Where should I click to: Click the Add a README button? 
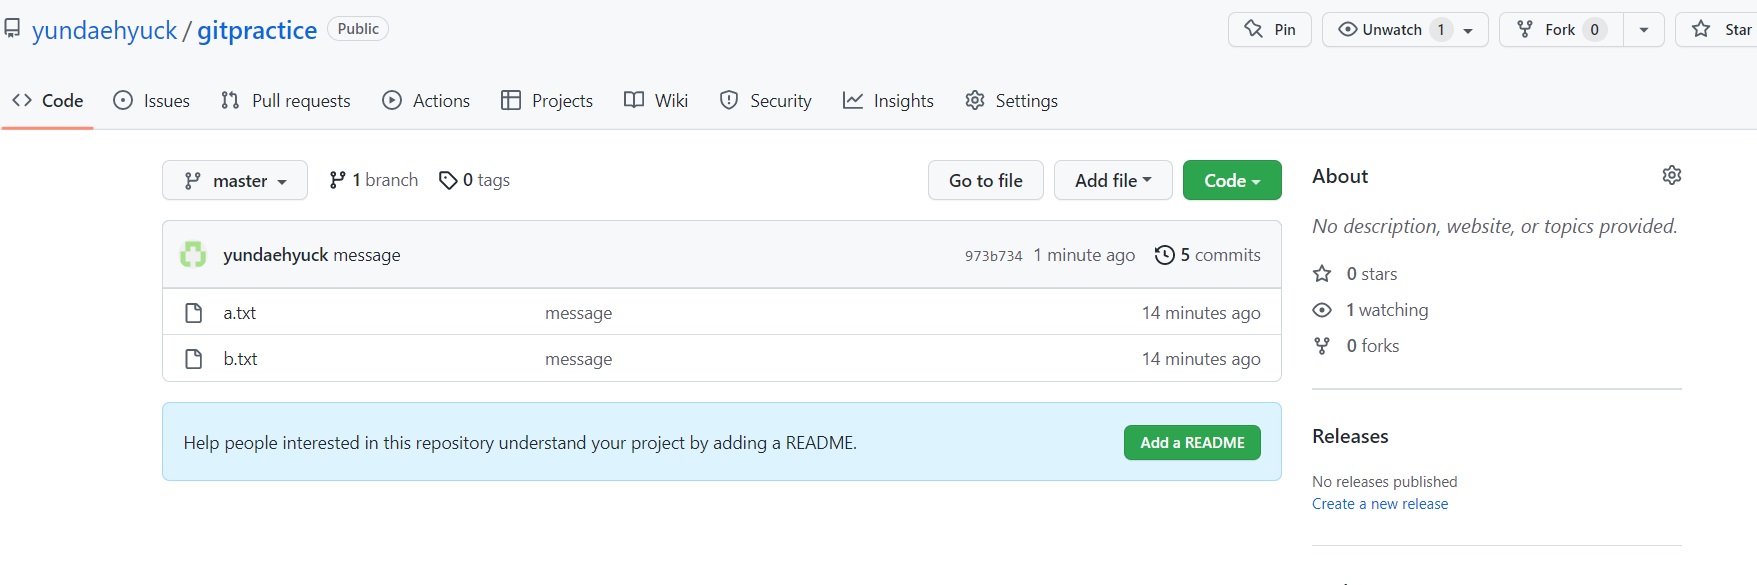coord(1192,443)
